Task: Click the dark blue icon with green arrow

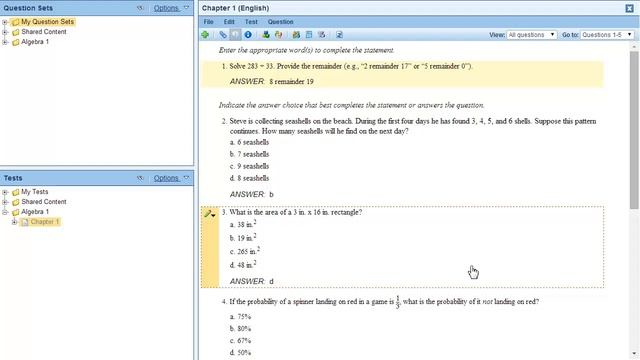Action: (266, 35)
